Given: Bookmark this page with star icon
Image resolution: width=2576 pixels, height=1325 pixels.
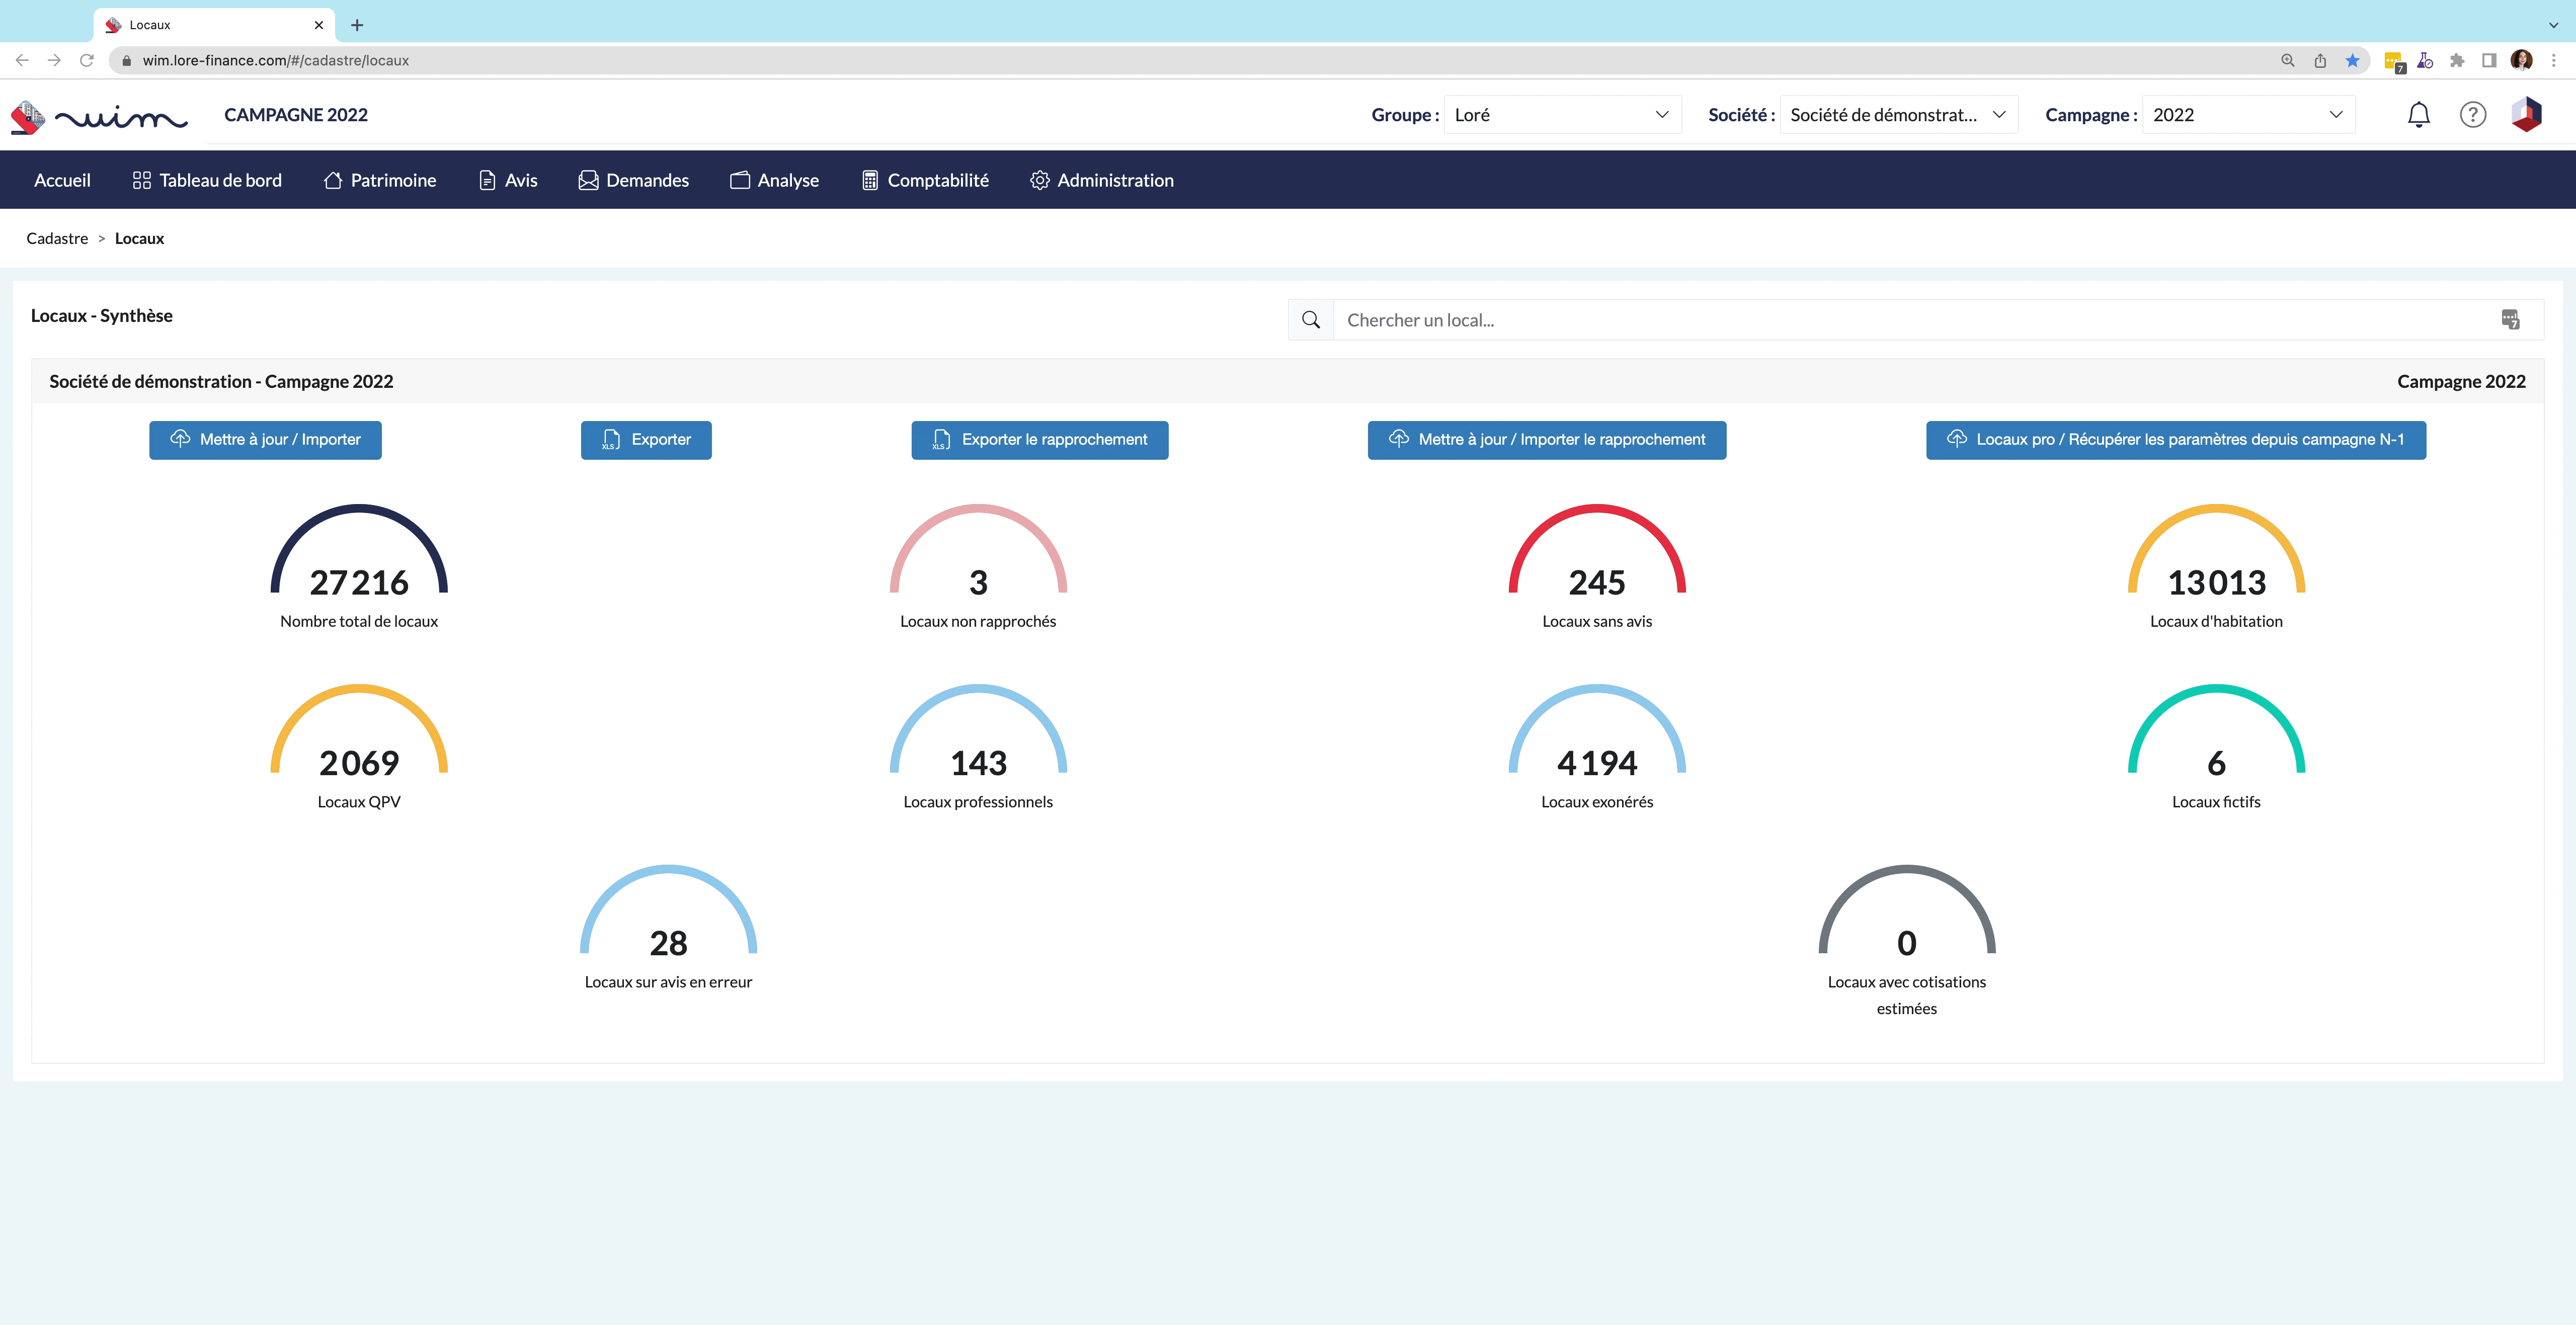Looking at the screenshot, I should click(2352, 61).
